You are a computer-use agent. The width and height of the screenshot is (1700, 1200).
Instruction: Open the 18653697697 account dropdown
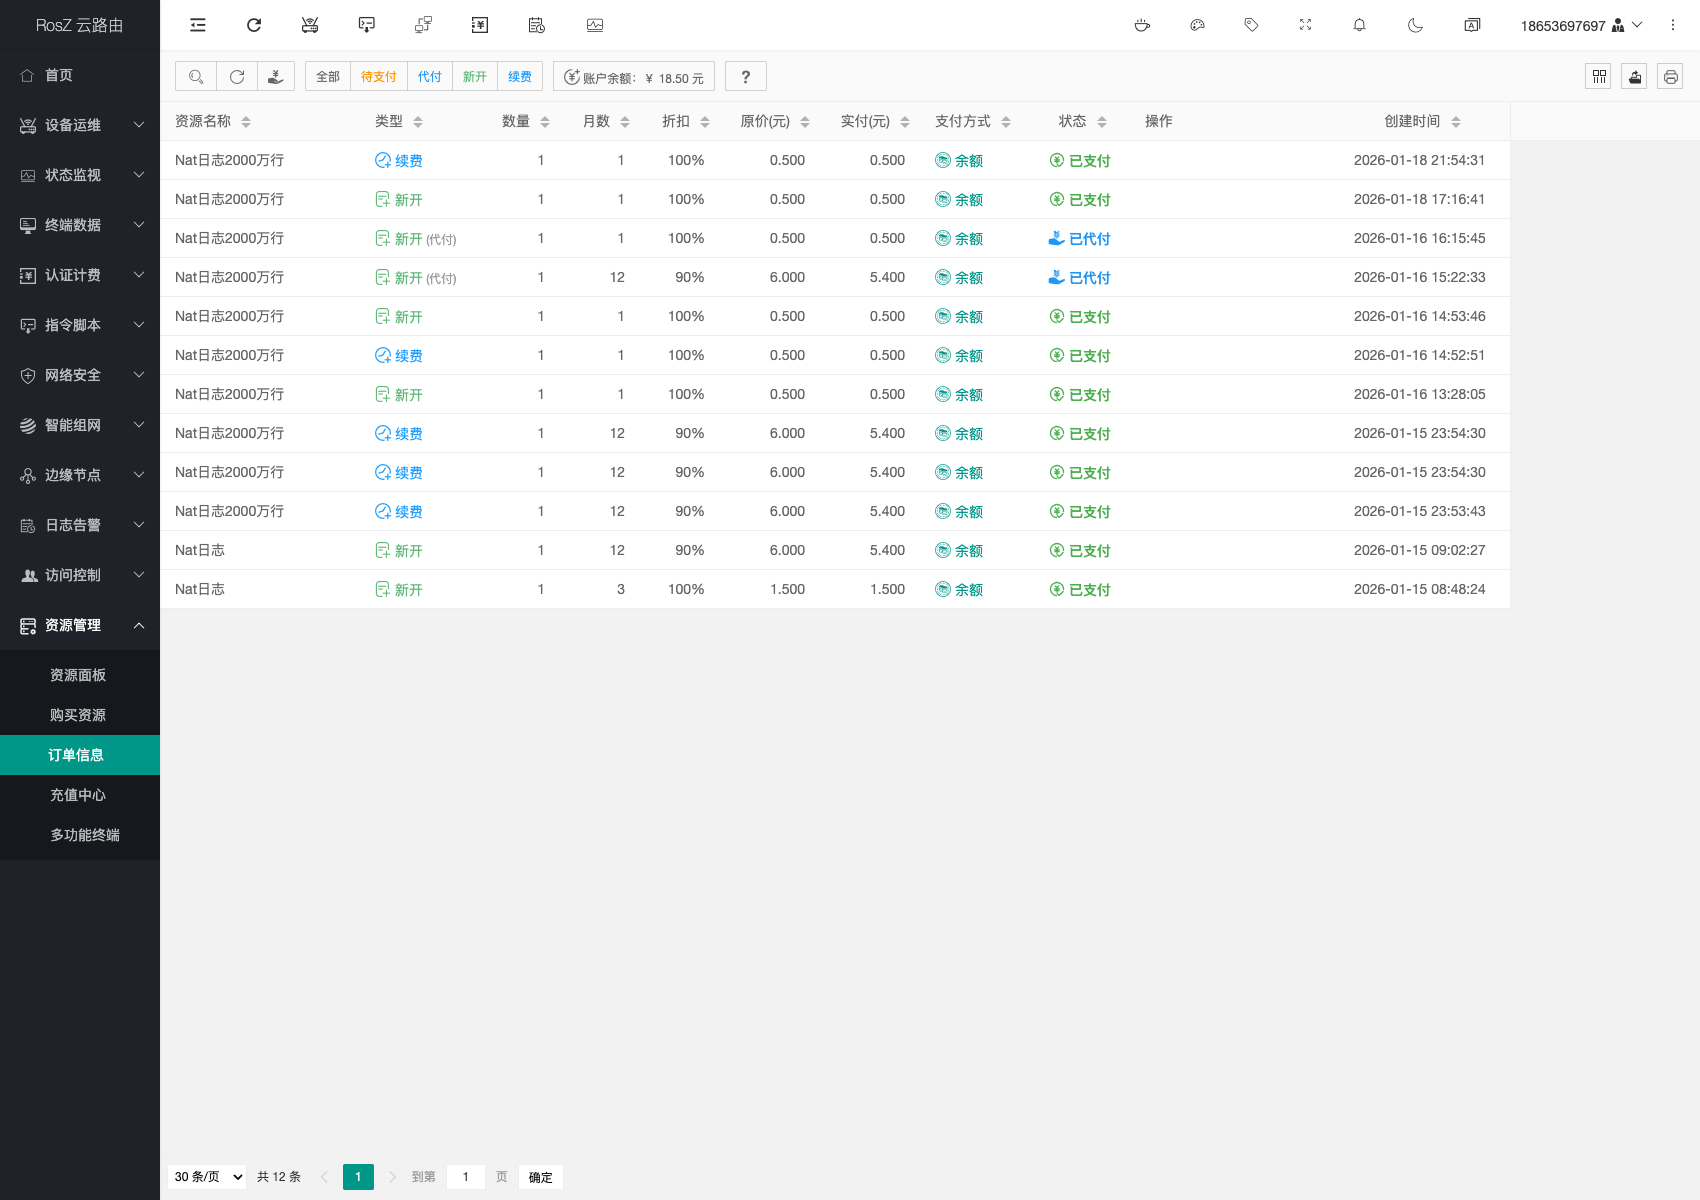point(1580,25)
